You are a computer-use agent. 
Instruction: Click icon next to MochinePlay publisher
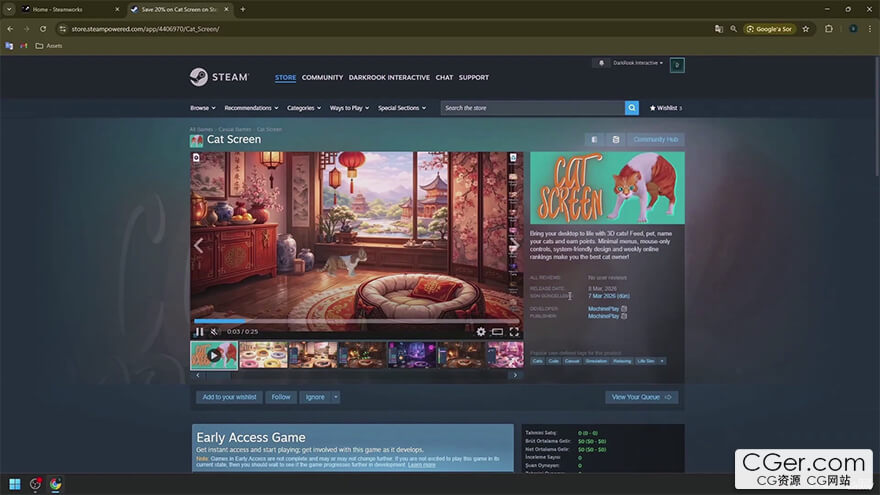(624, 316)
